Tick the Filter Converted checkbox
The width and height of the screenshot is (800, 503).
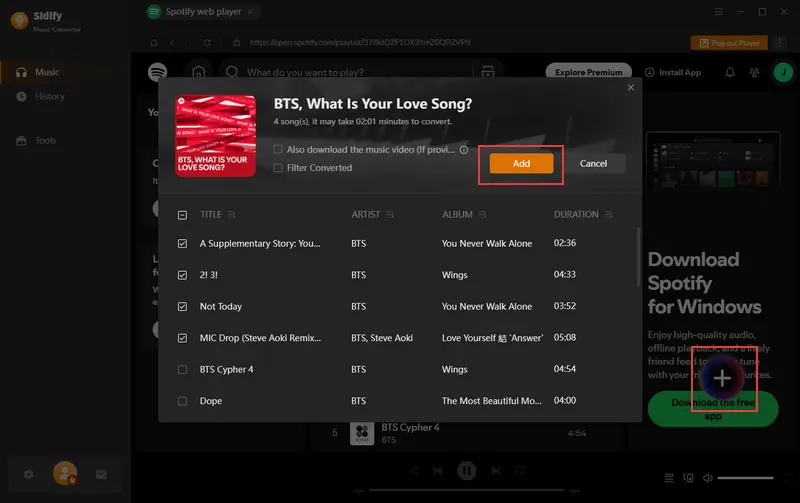coord(278,168)
